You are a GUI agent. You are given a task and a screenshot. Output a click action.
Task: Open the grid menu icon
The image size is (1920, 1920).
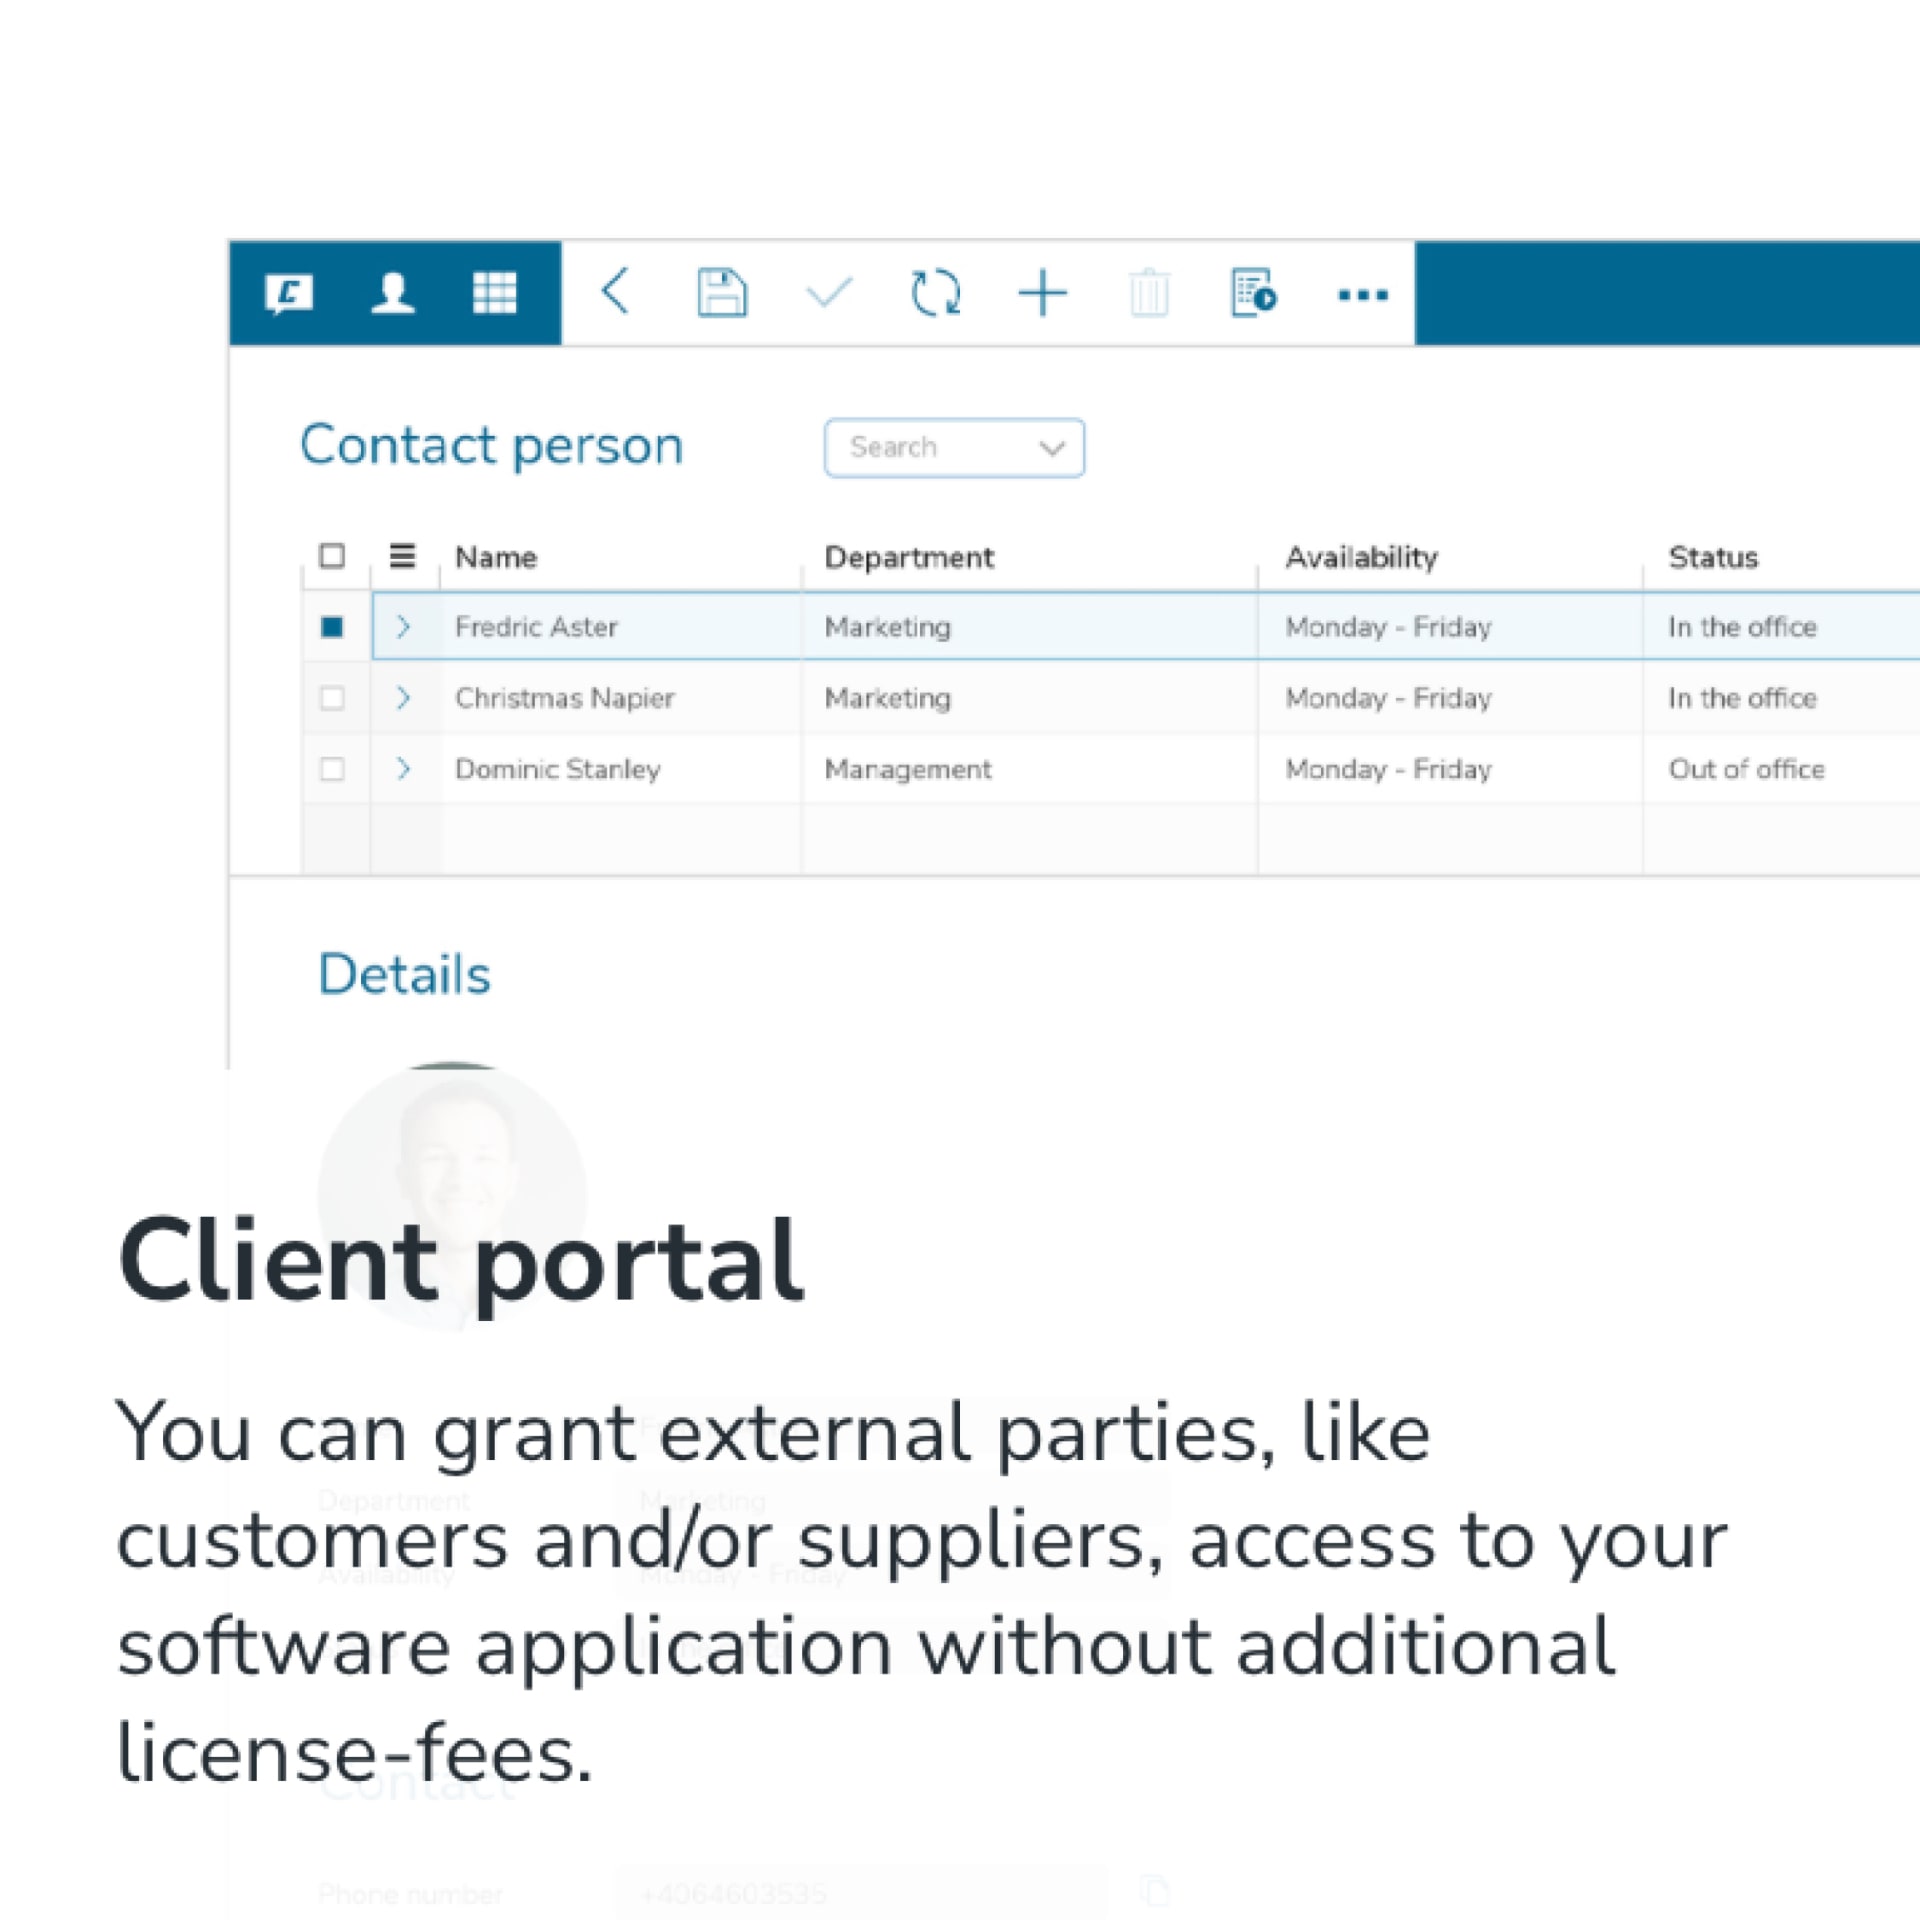click(x=495, y=294)
